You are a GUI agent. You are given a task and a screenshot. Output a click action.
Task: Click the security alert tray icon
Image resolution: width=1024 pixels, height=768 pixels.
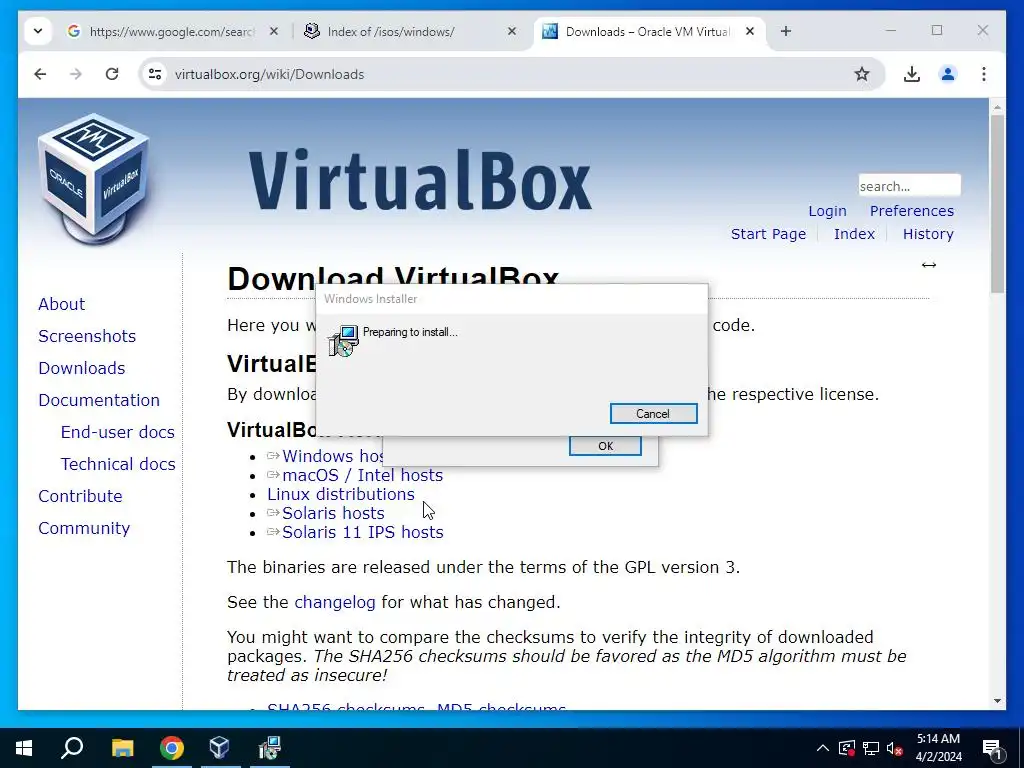[847, 748]
